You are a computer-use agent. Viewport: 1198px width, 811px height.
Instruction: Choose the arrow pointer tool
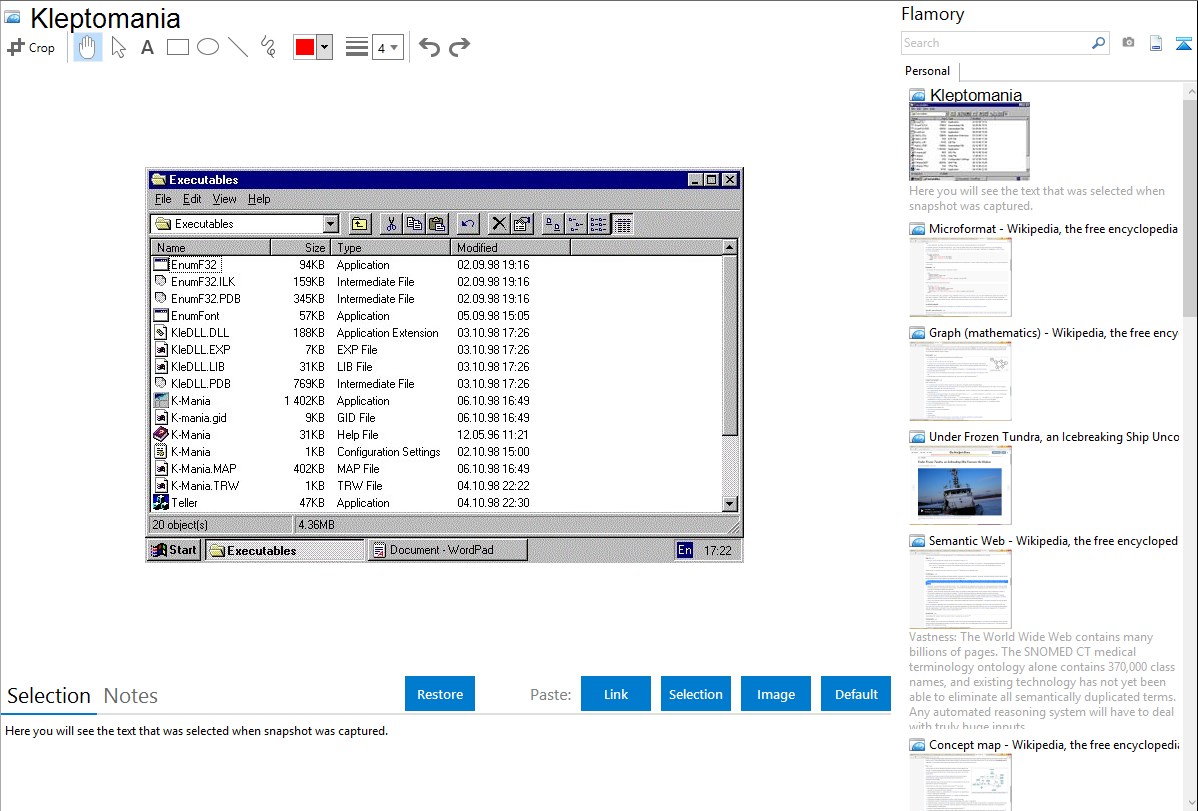click(x=118, y=47)
